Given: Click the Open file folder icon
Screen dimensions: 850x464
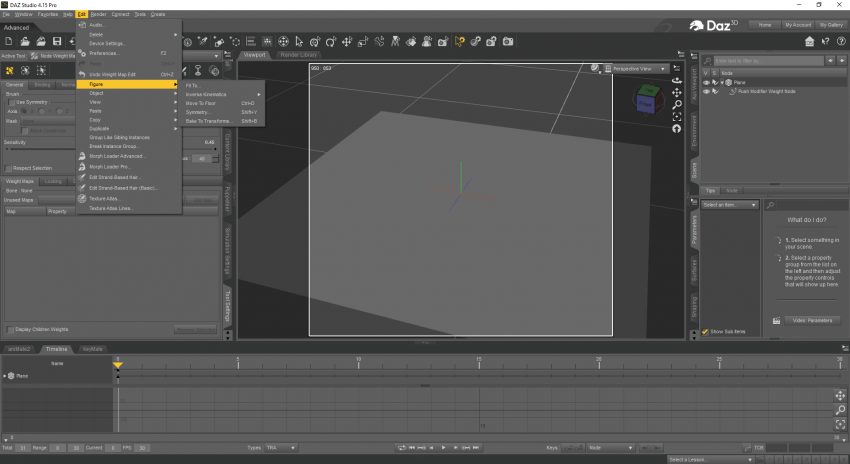Looking at the screenshot, I should (25, 41).
